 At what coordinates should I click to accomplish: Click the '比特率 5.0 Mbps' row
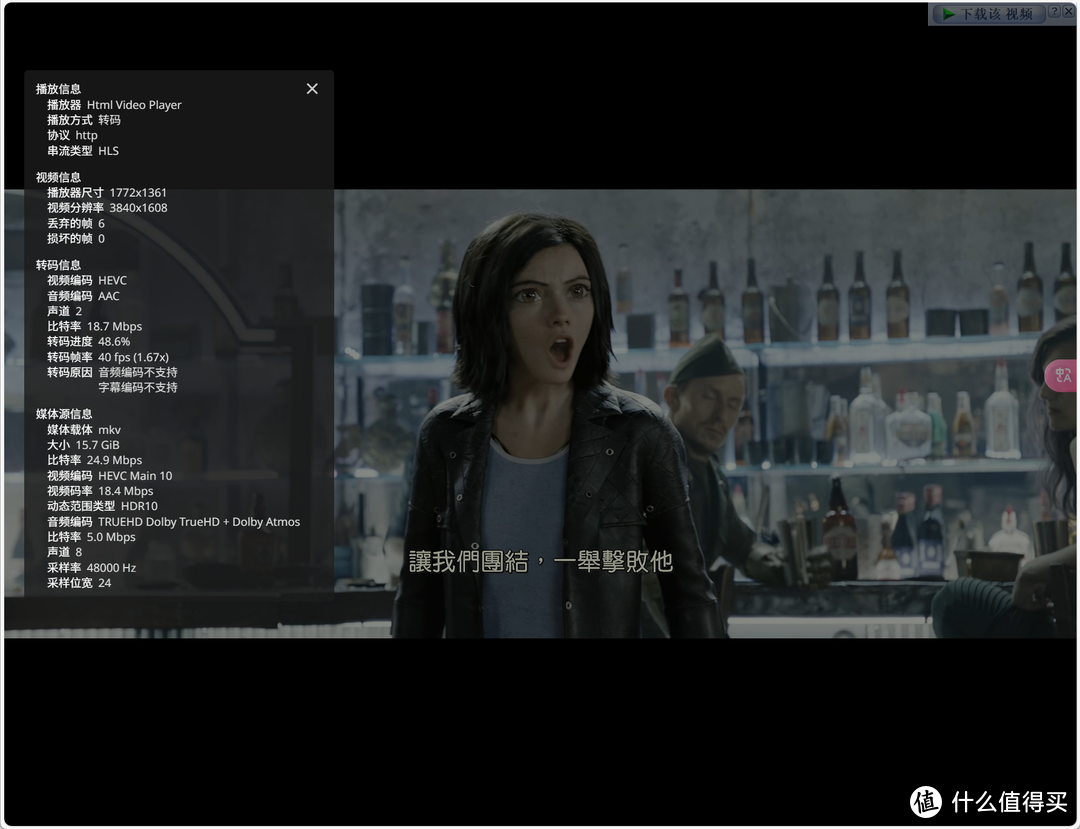point(91,537)
